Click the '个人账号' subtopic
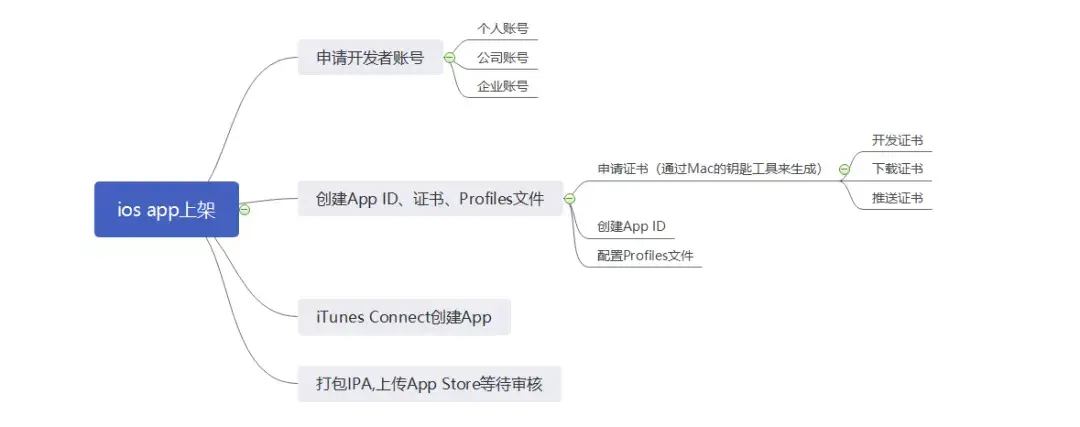The width and height of the screenshot is (1080, 427). (x=502, y=29)
